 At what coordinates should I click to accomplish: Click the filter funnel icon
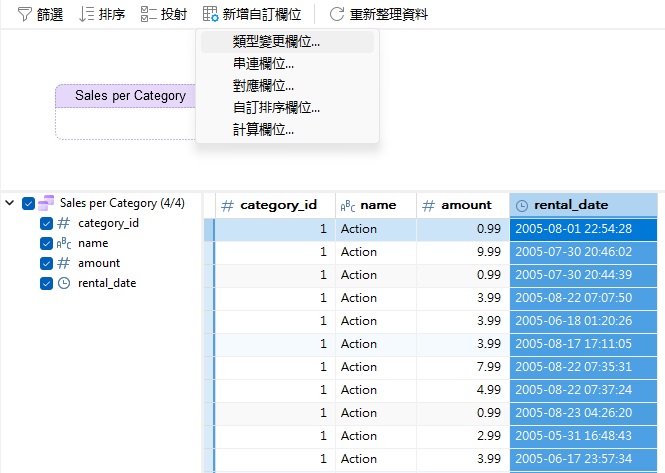point(24,14)
